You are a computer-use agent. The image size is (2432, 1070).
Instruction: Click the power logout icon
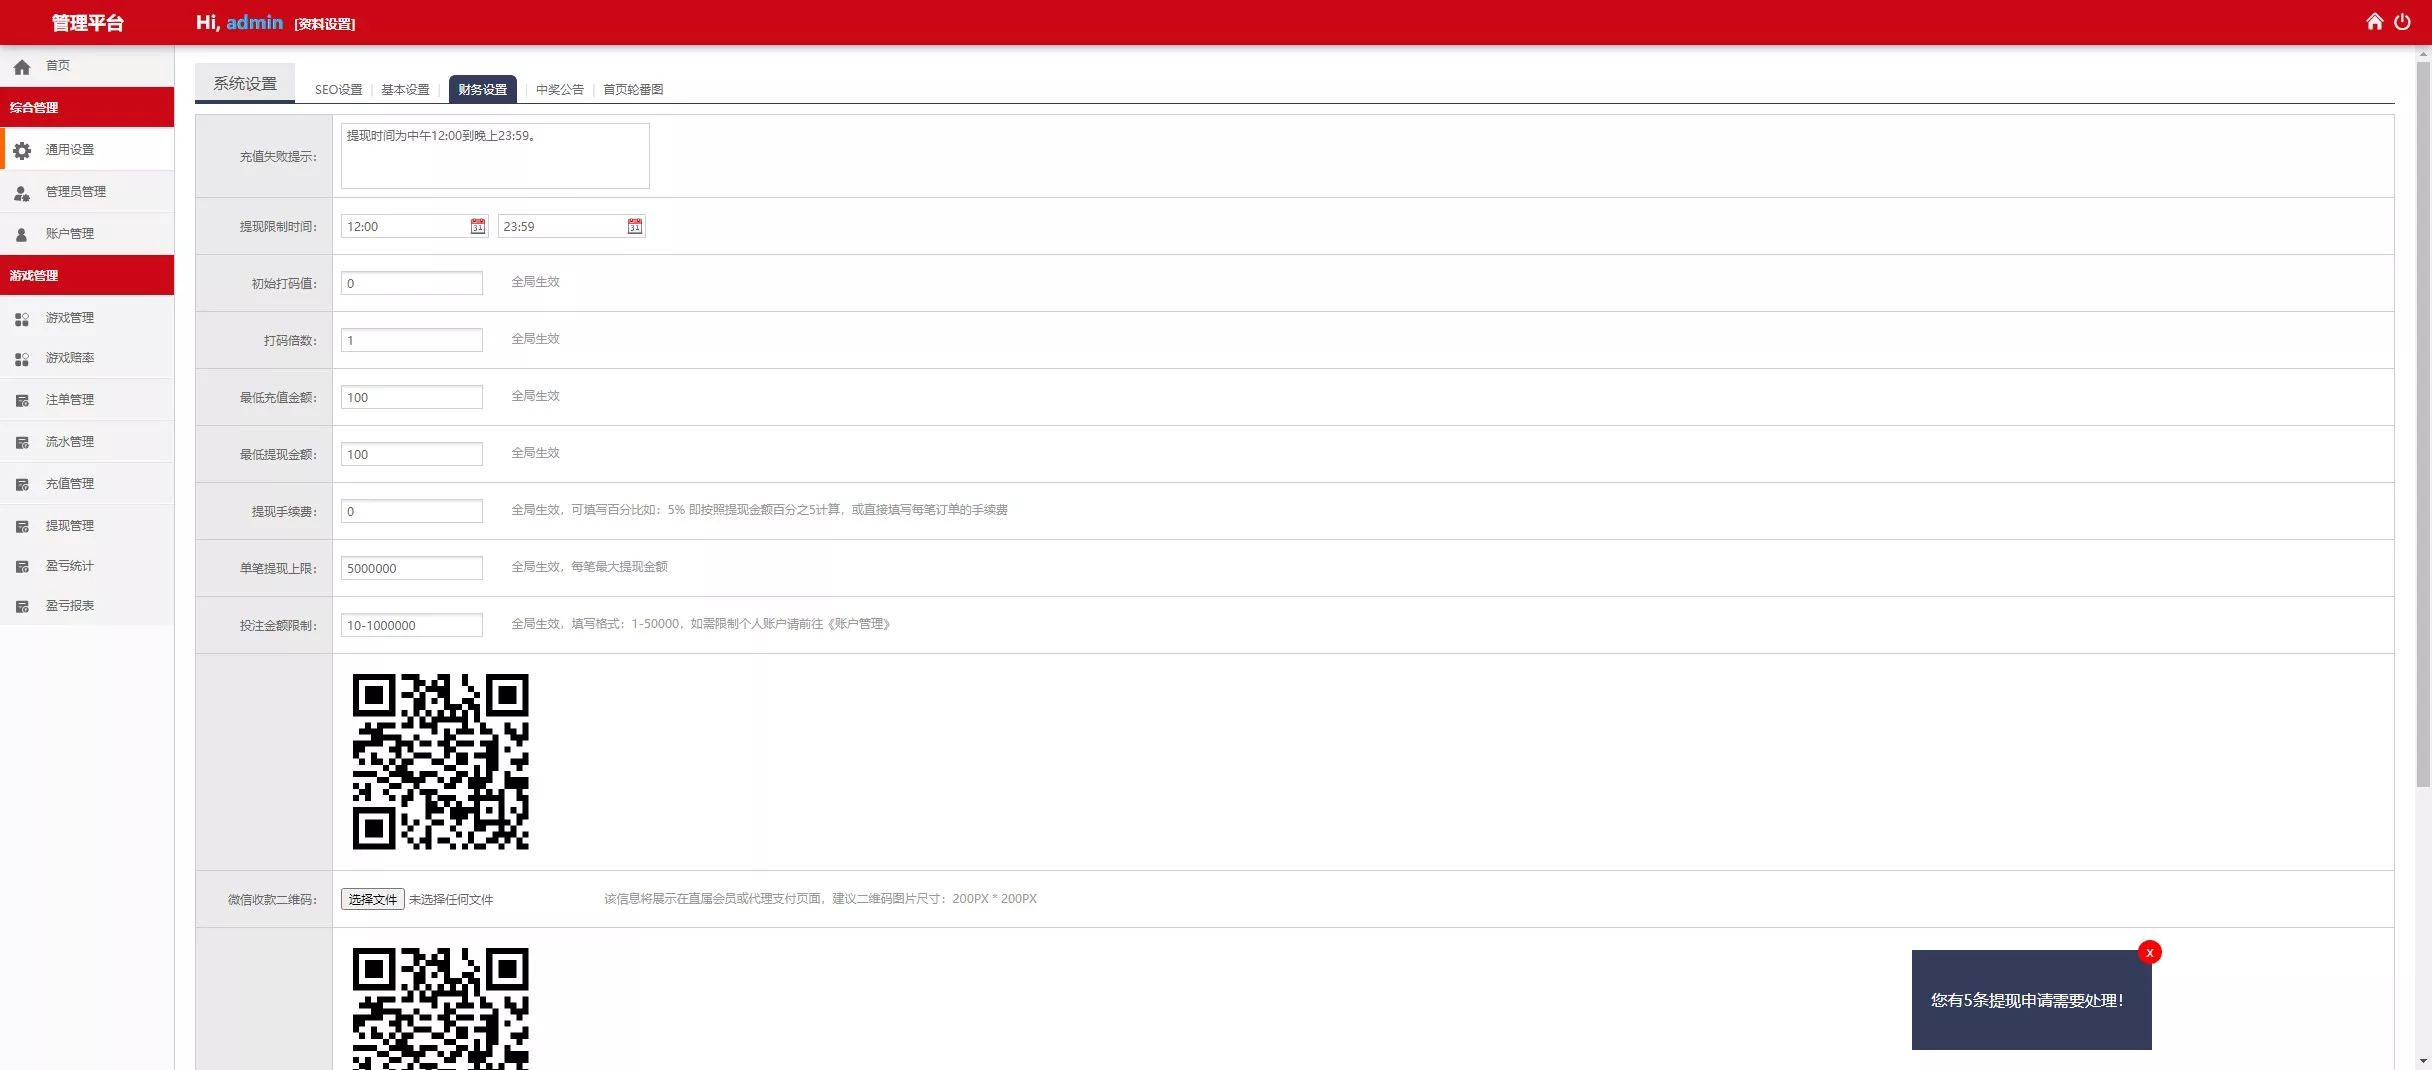click(x=2402, y=22)
